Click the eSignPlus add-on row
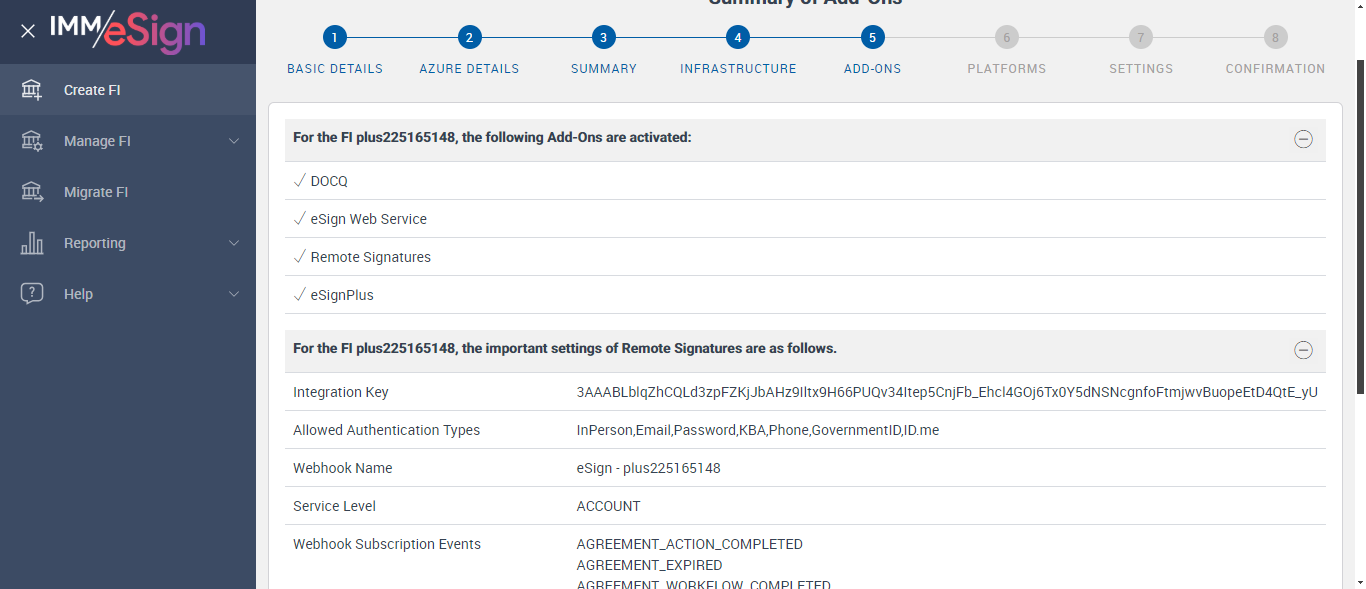 point(805,295)
